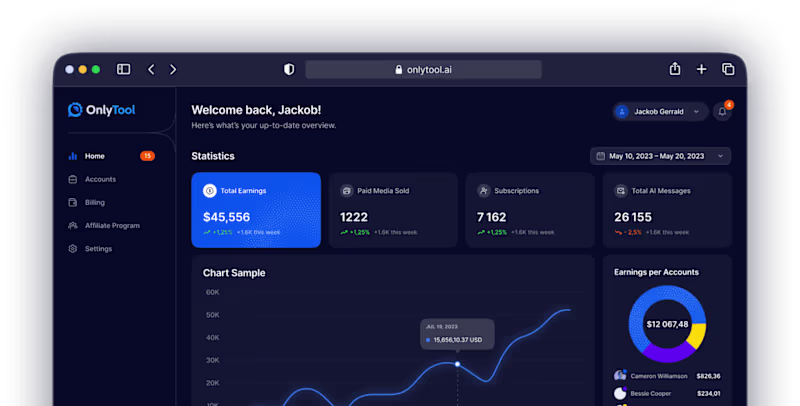Click the privacy shield icon
The width and height of the screenshot is (800, 406).
pyautogui.click(x=289, y=69)
